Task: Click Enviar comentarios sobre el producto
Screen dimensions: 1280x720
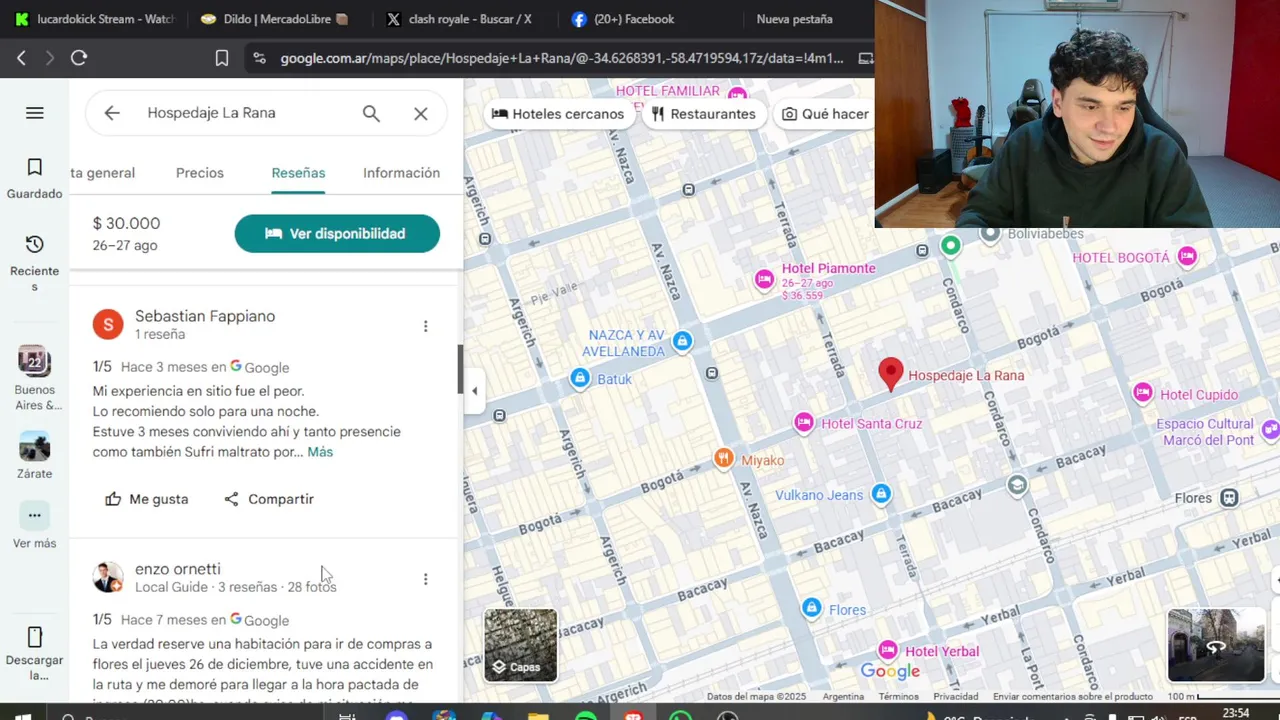Action: tap(1073, 697)
